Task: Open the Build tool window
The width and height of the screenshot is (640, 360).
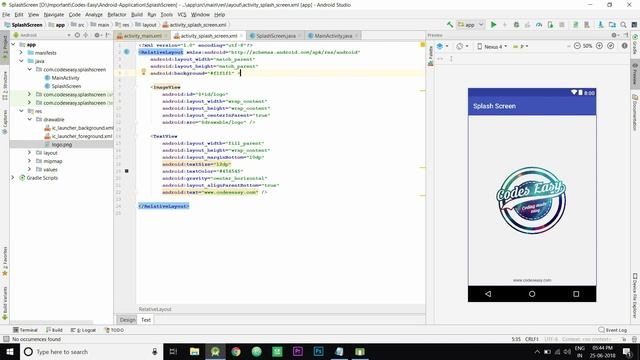Action: click(54, 330)
